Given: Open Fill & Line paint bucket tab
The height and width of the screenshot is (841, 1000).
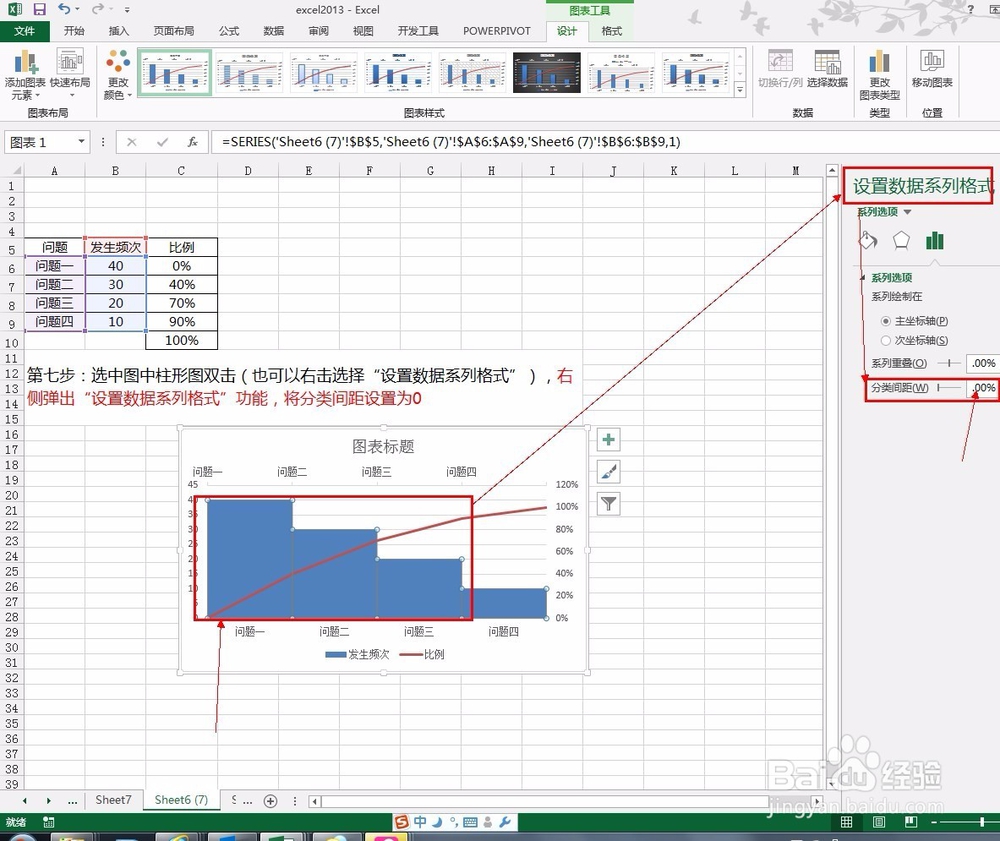Looking at the screenshot, I should pos(868,240).
